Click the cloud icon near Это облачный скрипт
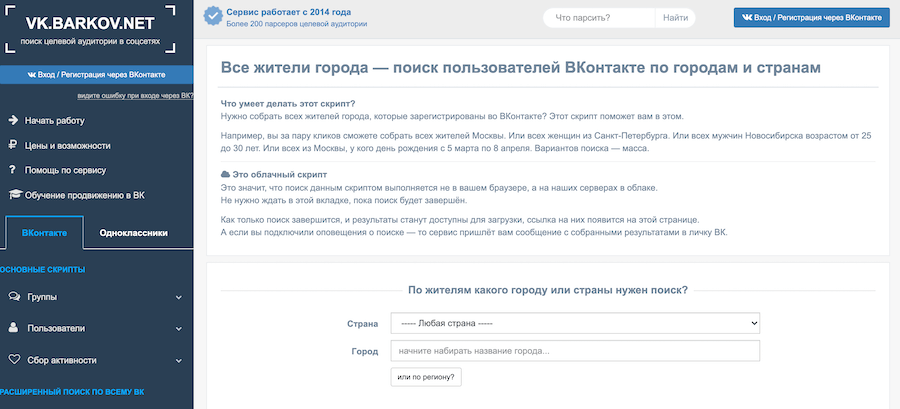Viewport: 900px width, 409px height. click(225, 174)
